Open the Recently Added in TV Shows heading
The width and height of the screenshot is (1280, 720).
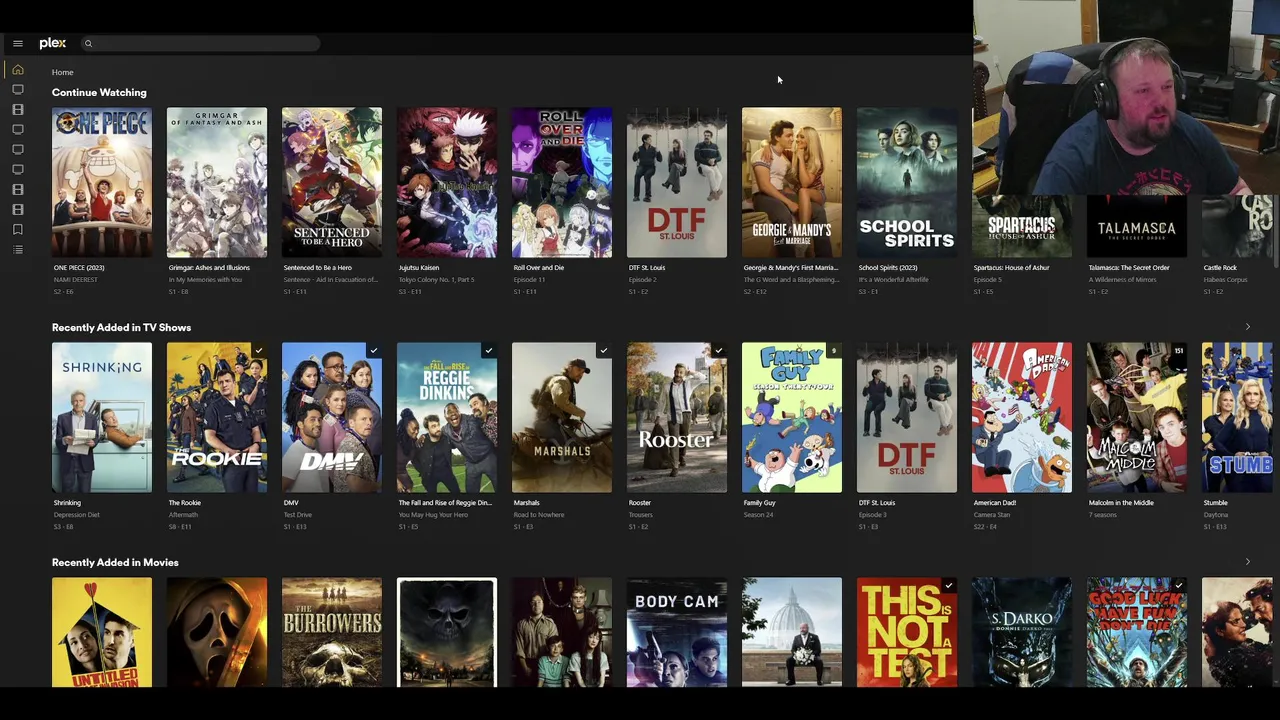click(121, 327)
